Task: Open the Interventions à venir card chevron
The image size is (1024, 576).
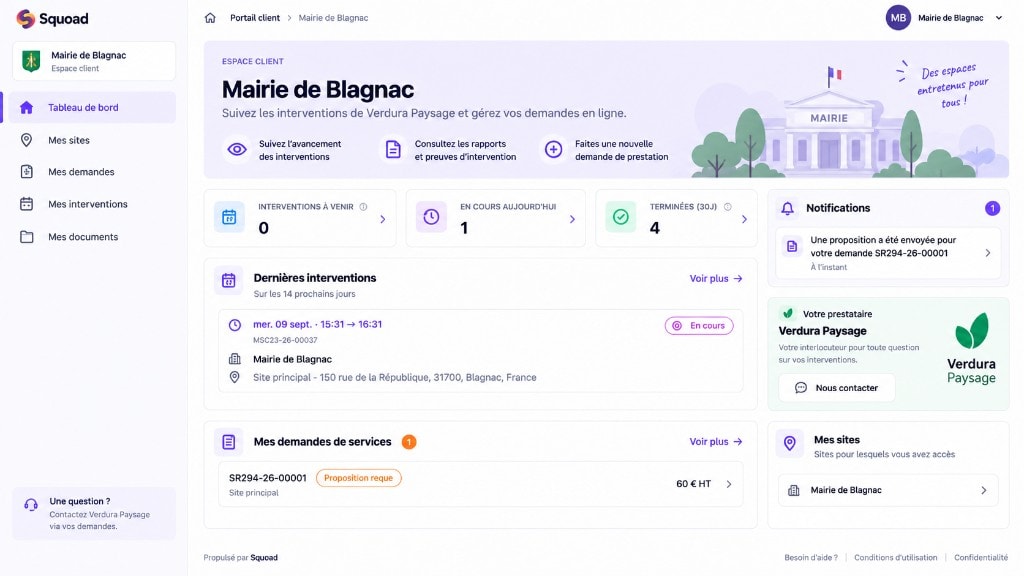Action: pyautogui.click(x=383, y=219)
